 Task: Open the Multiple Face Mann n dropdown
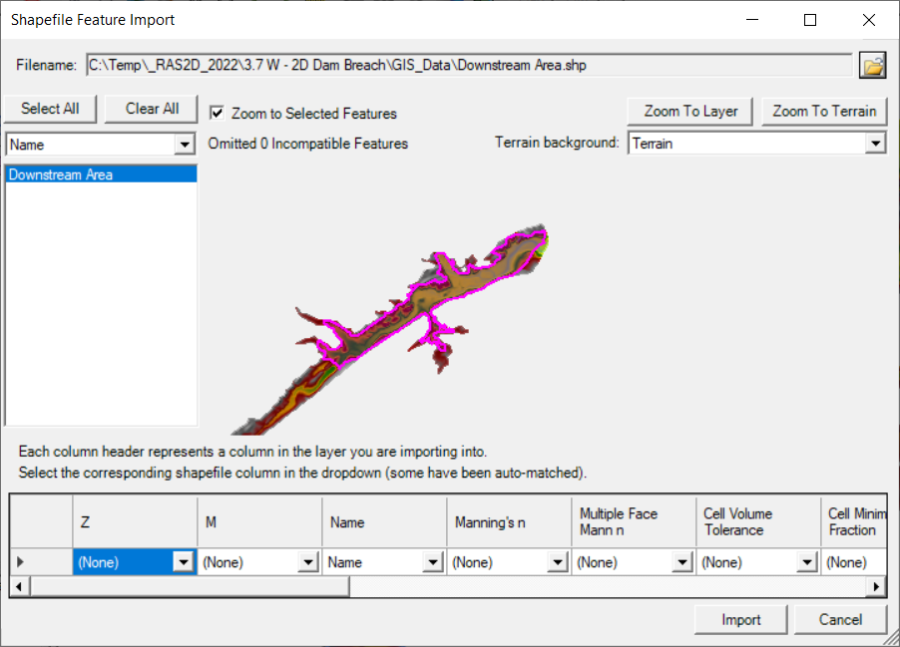(x=682, y=562)
